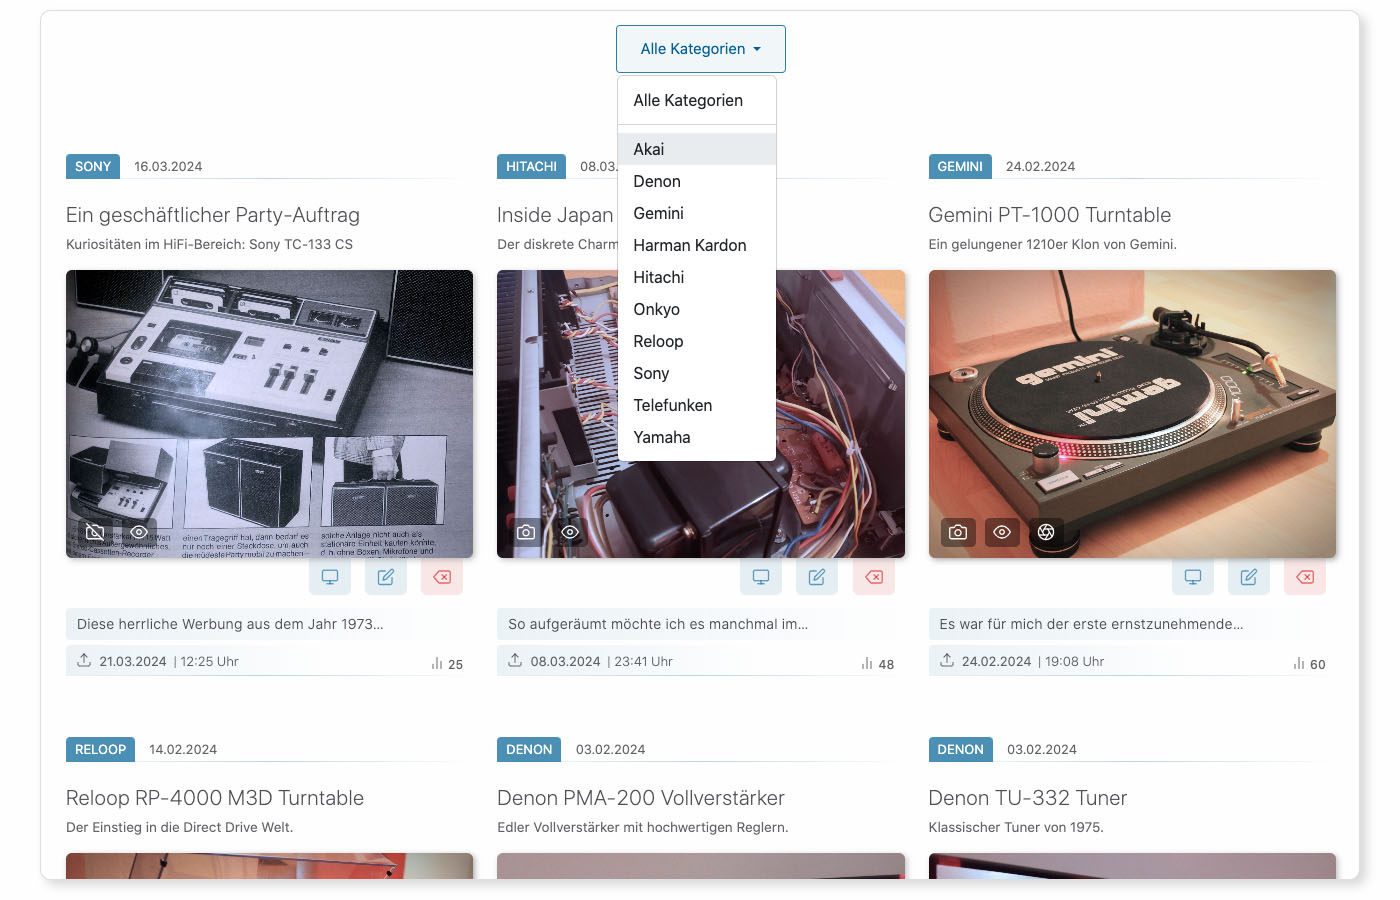Open the monitor preview for the Gemini PT-1000 post
This screenshot has height=900, width=1400.
1193,577
